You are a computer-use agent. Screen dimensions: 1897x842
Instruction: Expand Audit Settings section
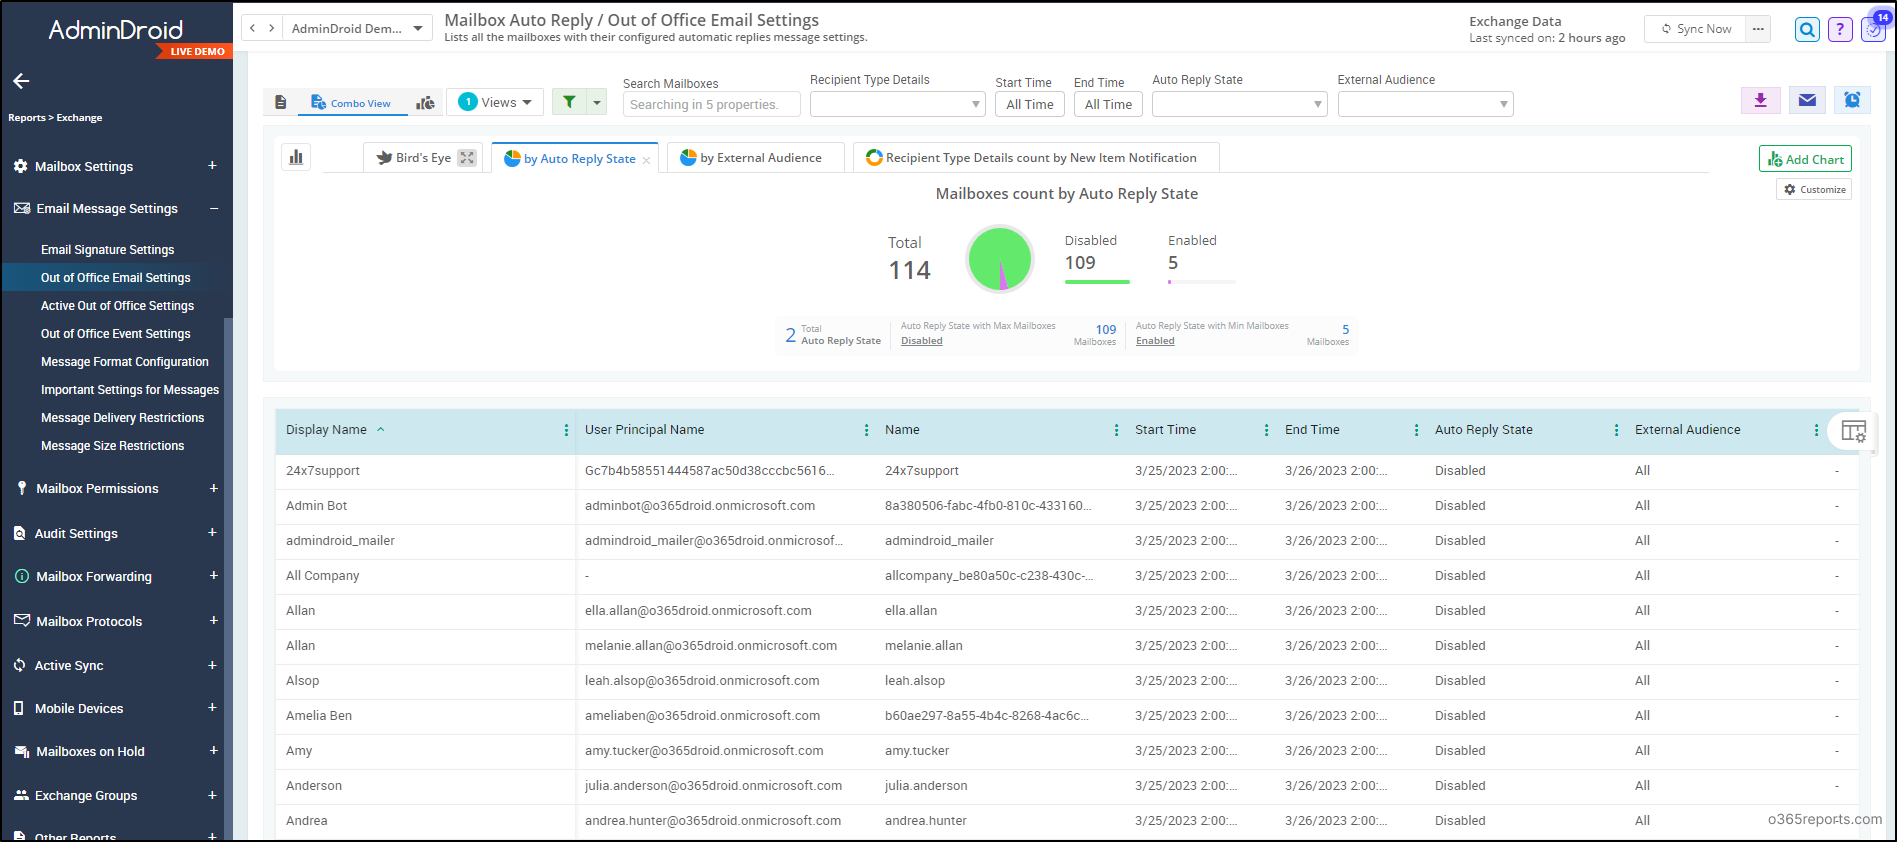[212, 533]
